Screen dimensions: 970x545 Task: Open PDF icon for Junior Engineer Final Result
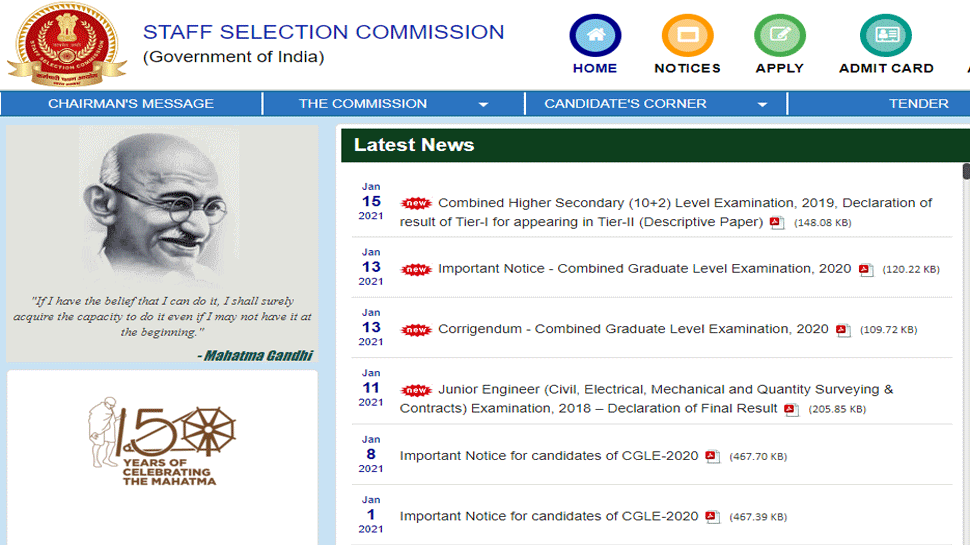[x=791, y=410]
